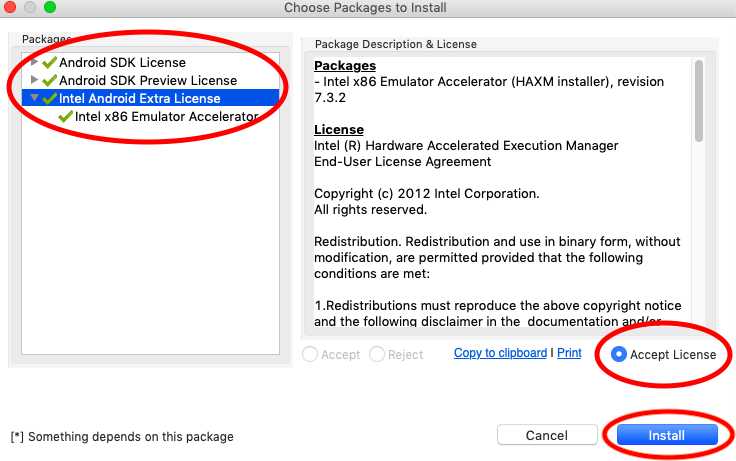This screenshot has height=461, width=736.
Task: Select the Accept radio button
Action: [x=310, y=354]
